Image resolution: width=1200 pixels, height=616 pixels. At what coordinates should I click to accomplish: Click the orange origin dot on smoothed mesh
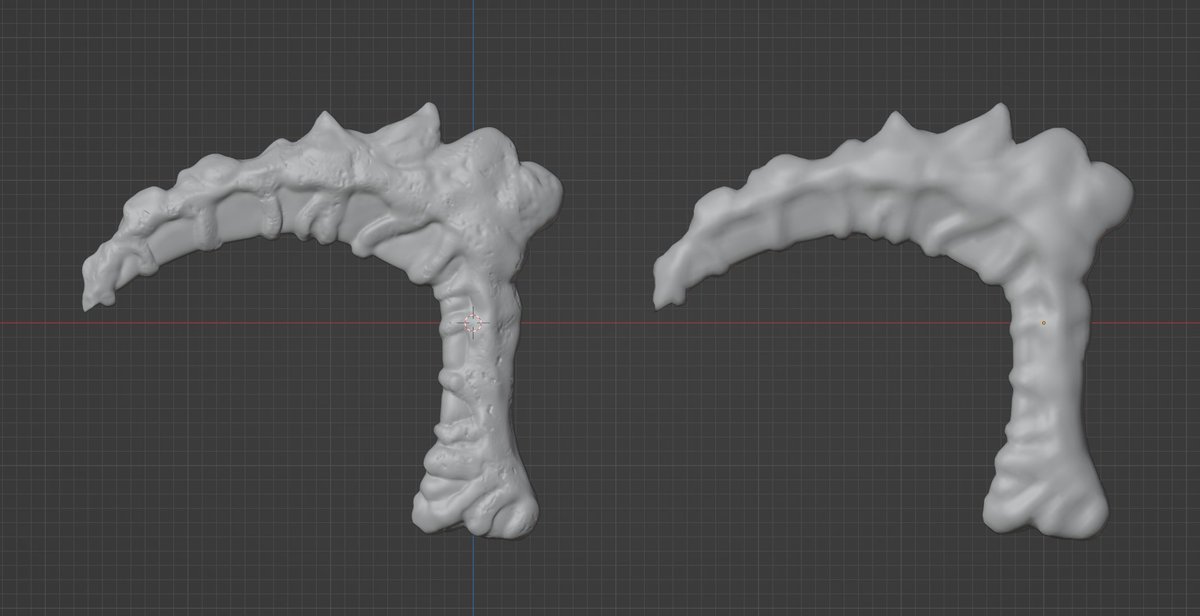coord(1043,323)
